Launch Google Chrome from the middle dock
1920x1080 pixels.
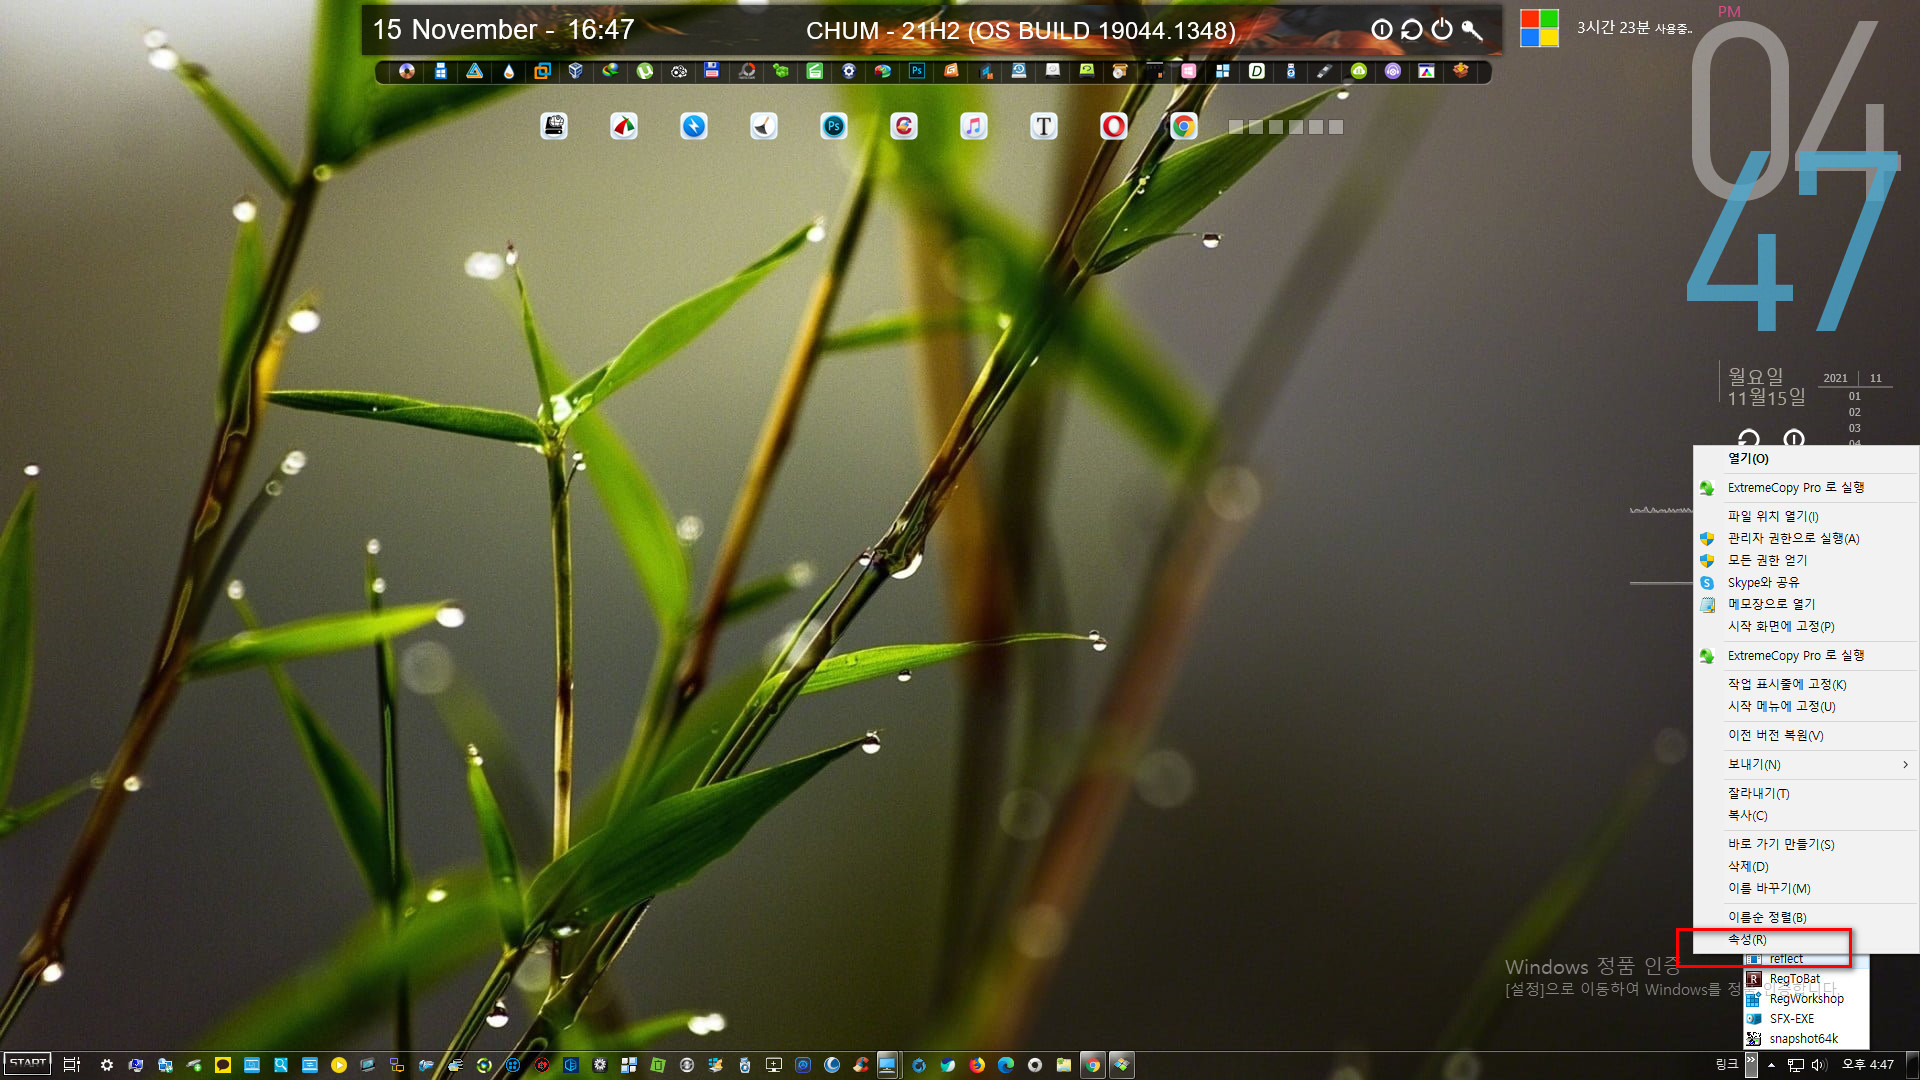tap(1183, 126)
